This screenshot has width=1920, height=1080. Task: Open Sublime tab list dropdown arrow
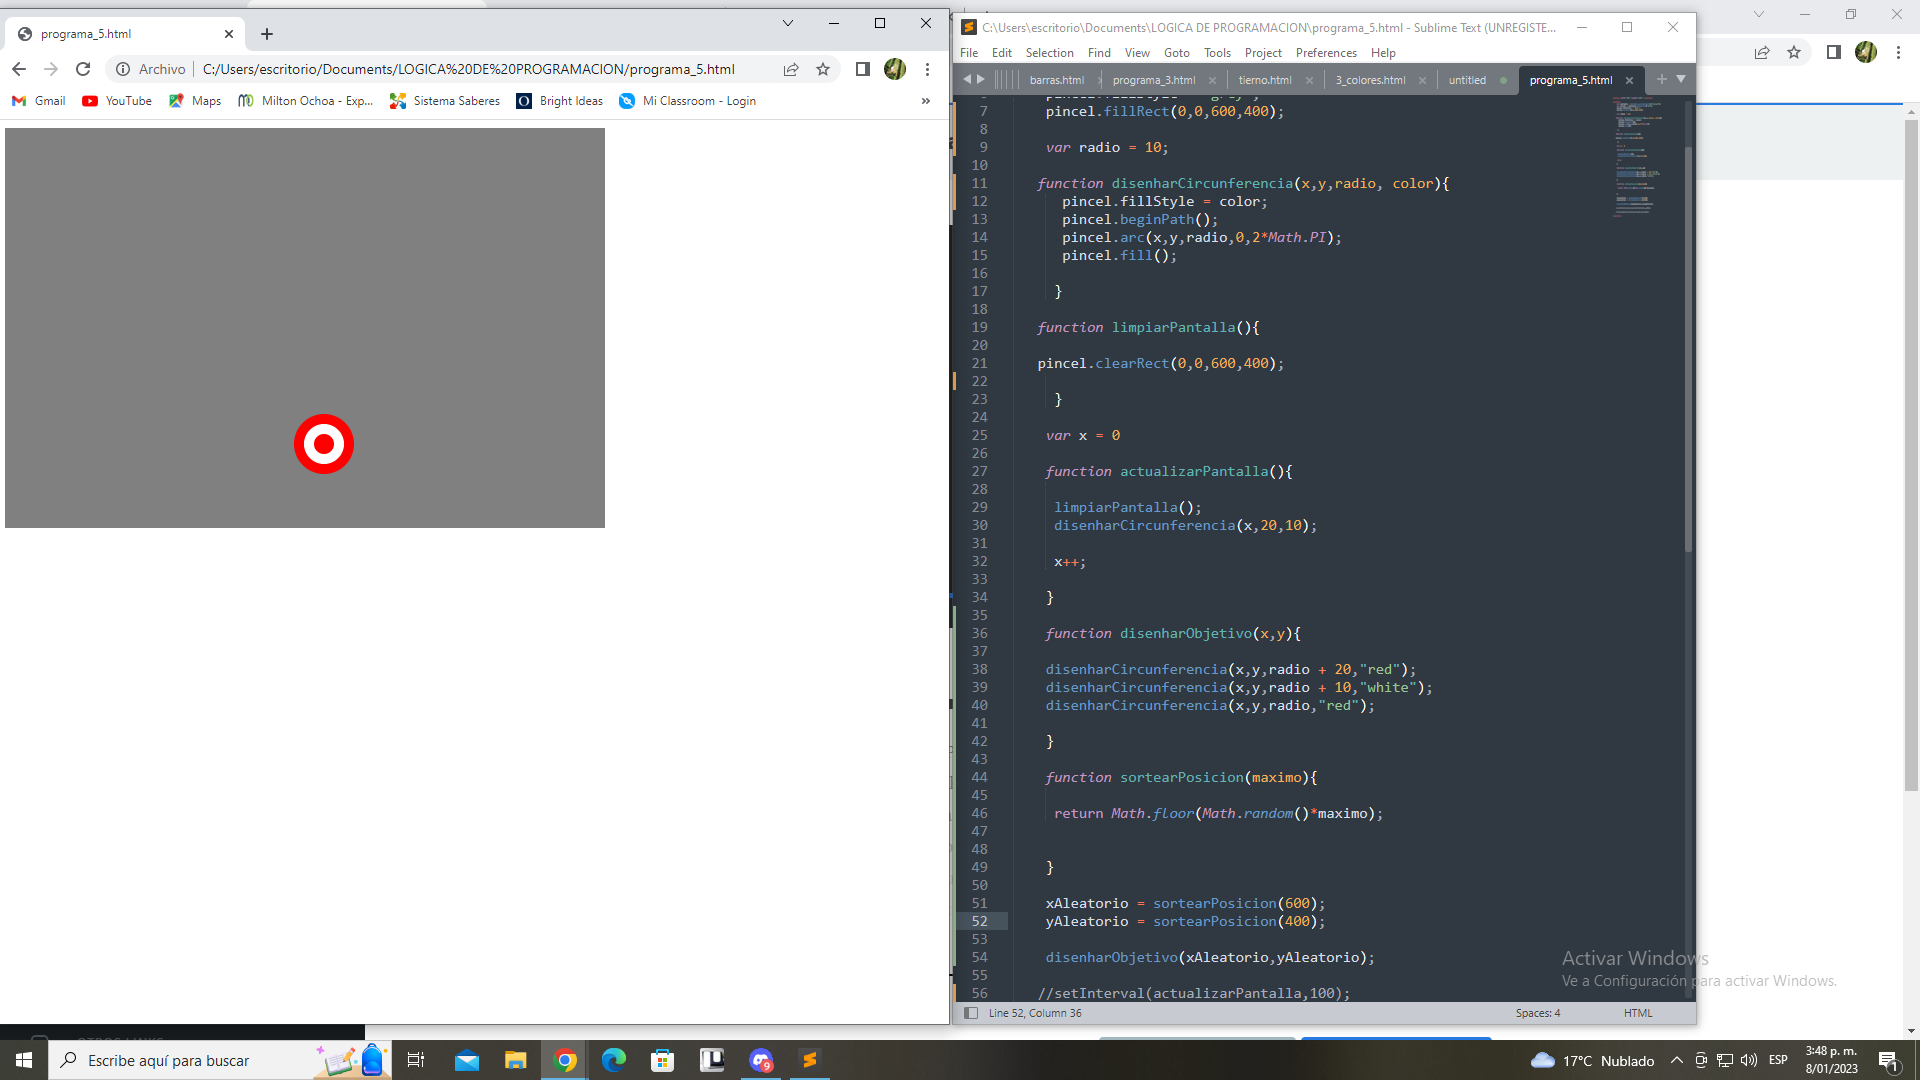tap(1681, 79)
